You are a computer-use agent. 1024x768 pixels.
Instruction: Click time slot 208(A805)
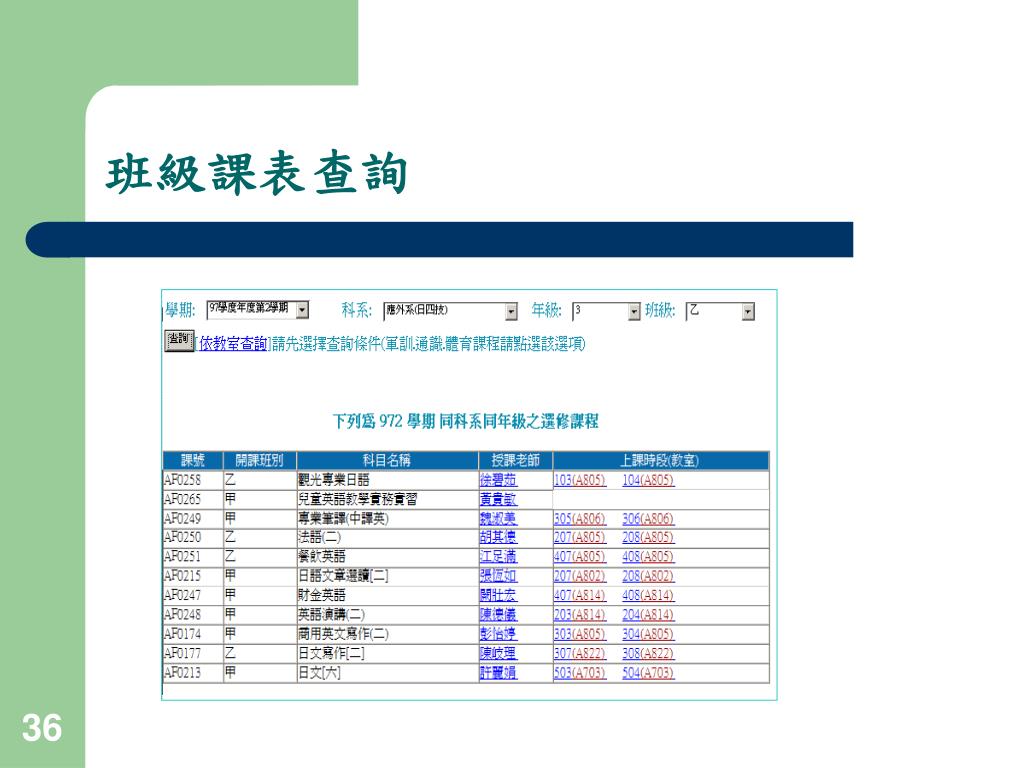tap(648, 537)
